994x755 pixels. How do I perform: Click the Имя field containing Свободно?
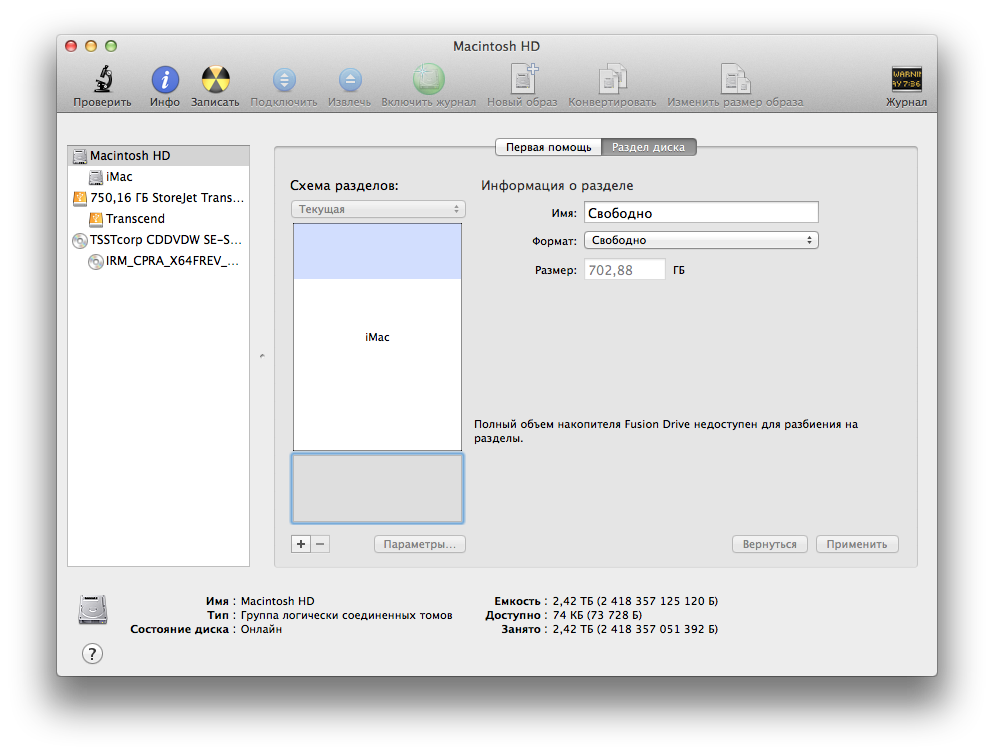[701, 213]
